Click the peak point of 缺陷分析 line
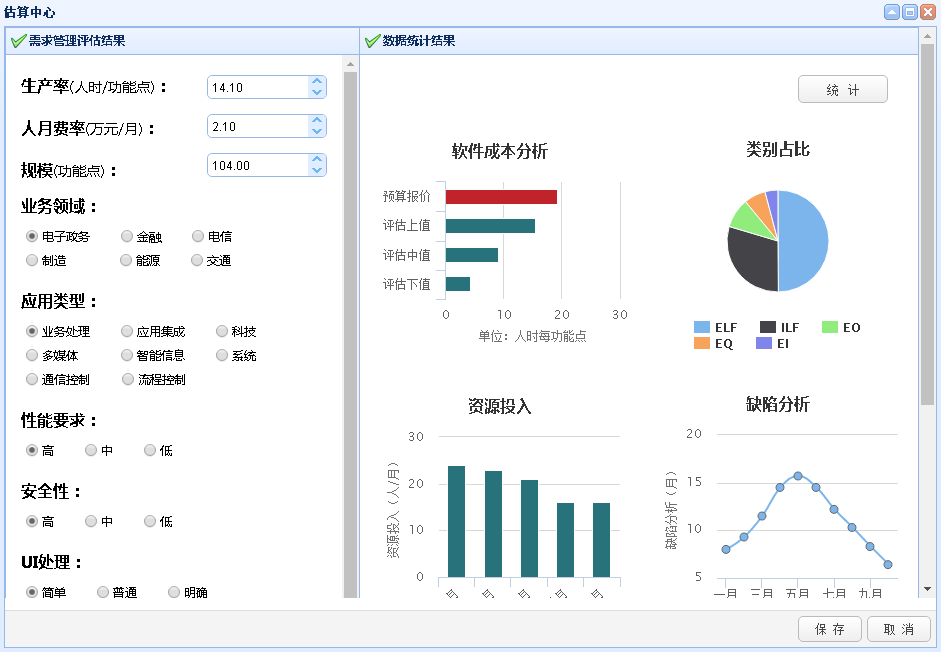This screenshot has width=941, height=652. 798,475
